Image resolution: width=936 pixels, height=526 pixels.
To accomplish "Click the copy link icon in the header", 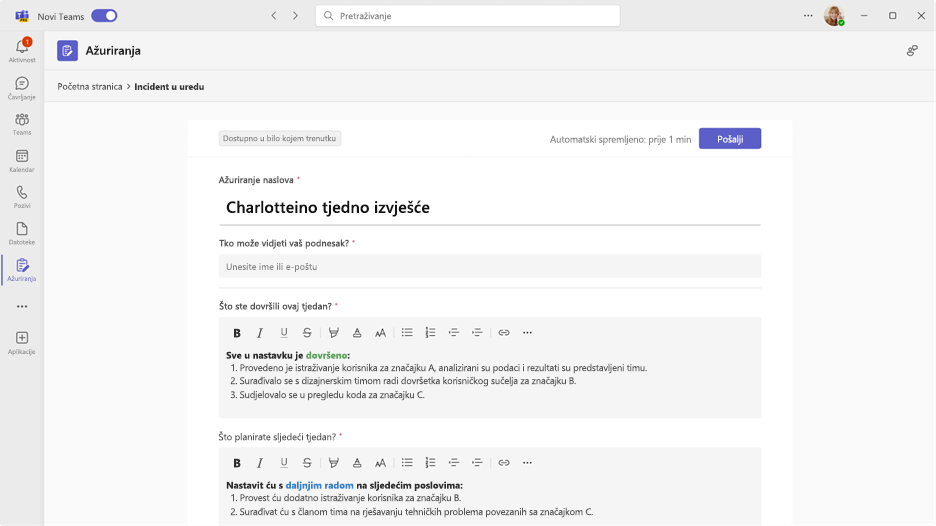I will click(x=912, y=51).
